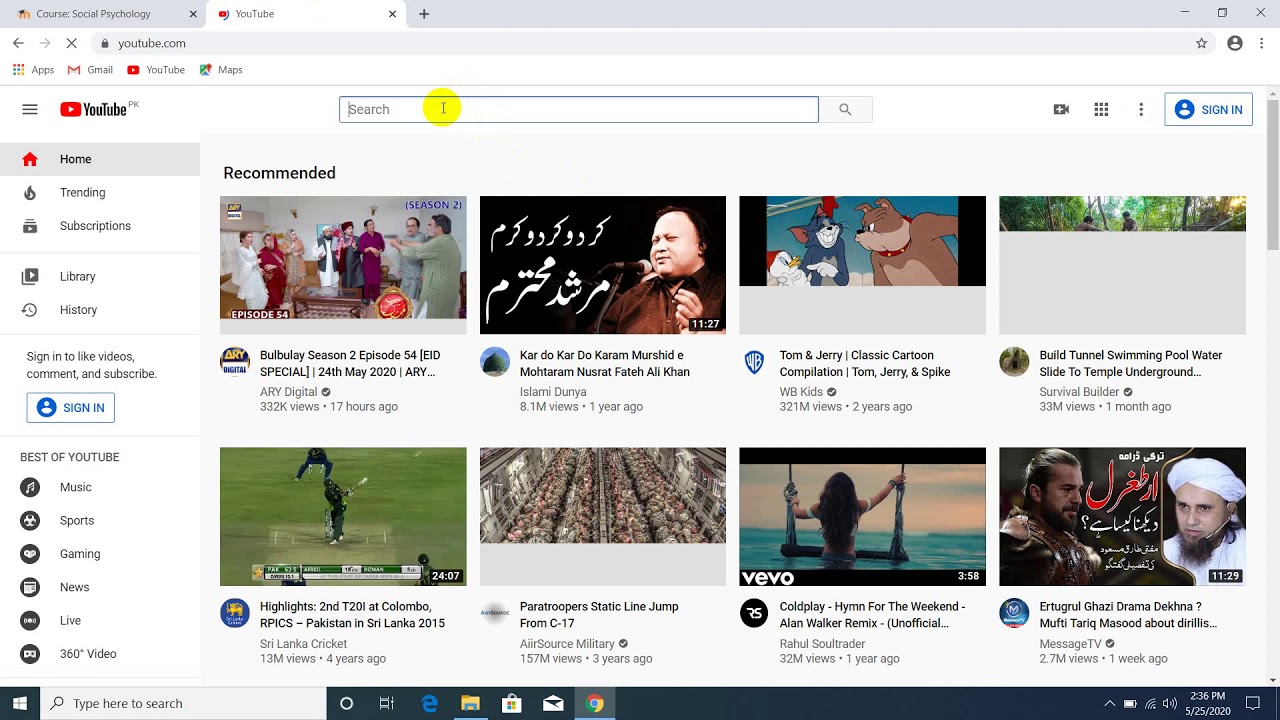Open the Windows Start menu

pyautogui.click(x=20, y=703)
